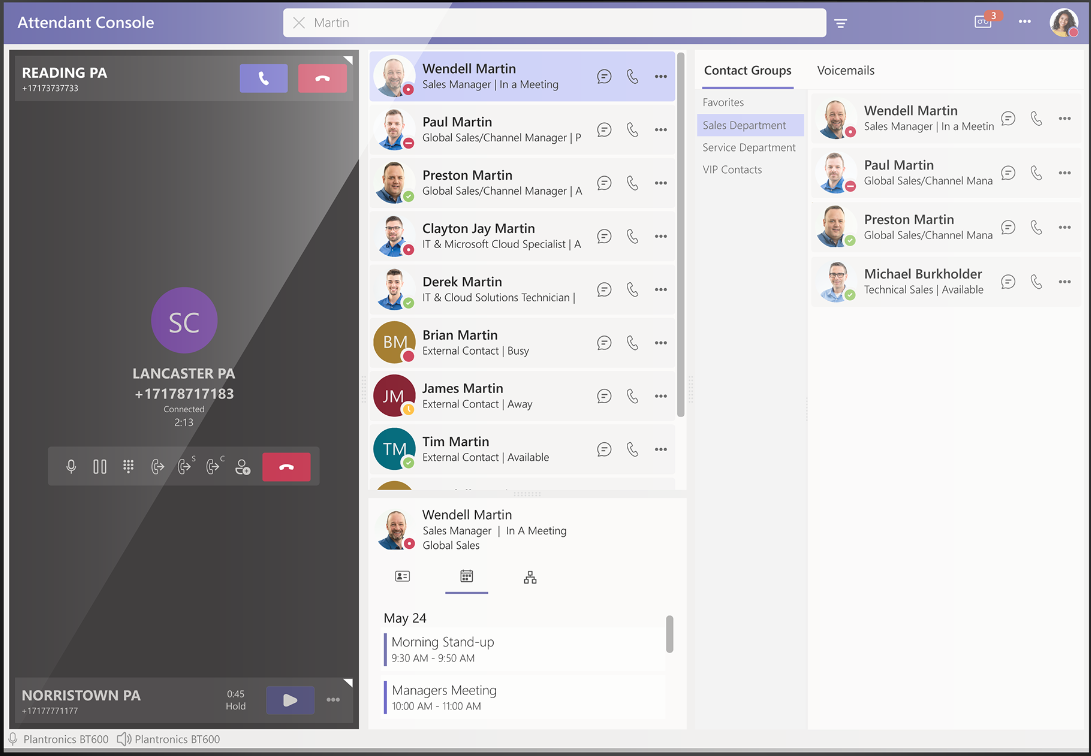This screenshot has height=756, width=1091.
Task: Open the header more options menu
Action: (x=1024, y=22)
